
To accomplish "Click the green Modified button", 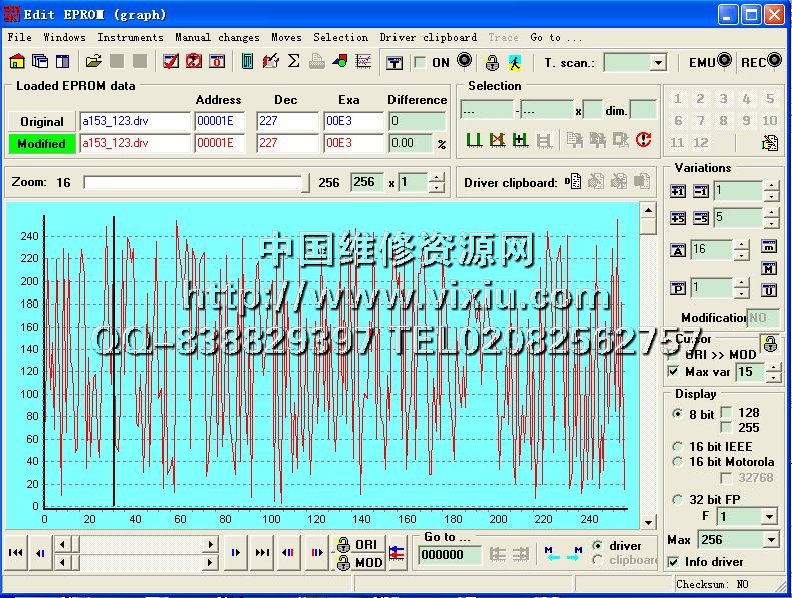I will tap(42, 143).
